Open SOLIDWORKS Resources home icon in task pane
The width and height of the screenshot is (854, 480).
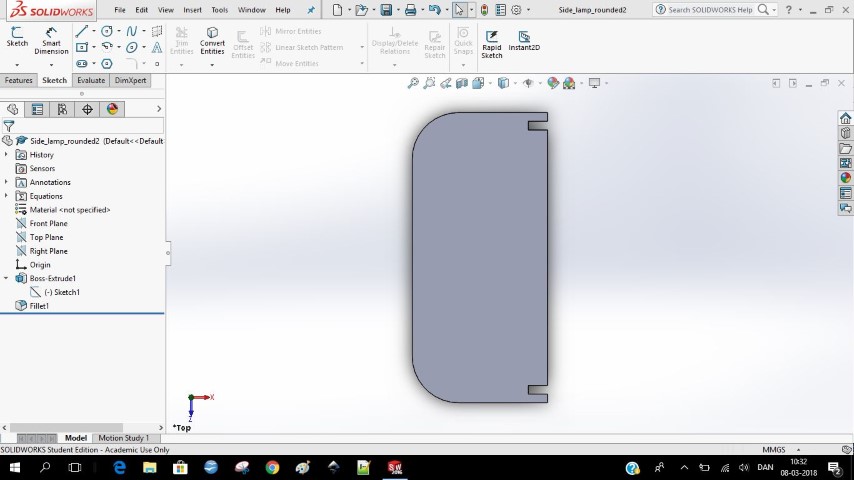pyautogui.click(x=845, y=118)
